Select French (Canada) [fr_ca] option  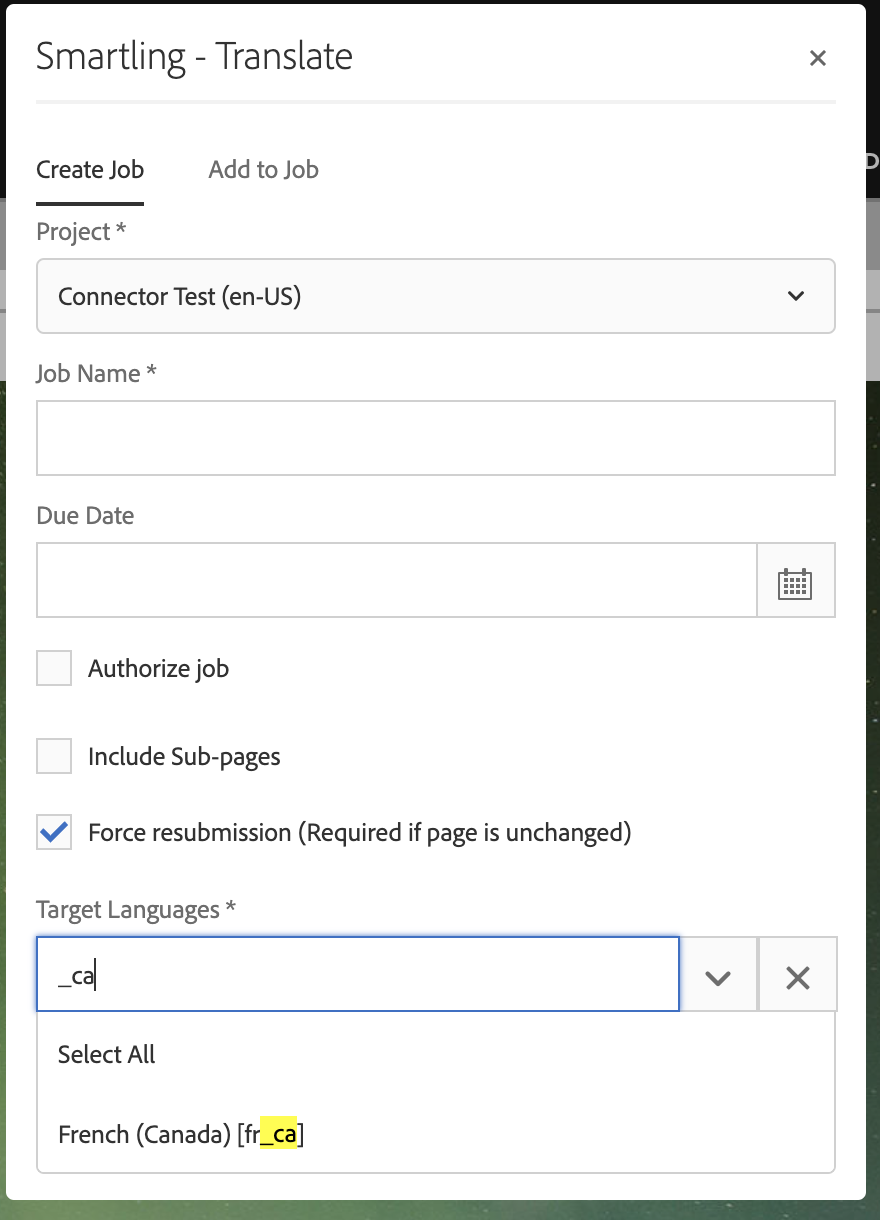click(x=181, y=1135)
